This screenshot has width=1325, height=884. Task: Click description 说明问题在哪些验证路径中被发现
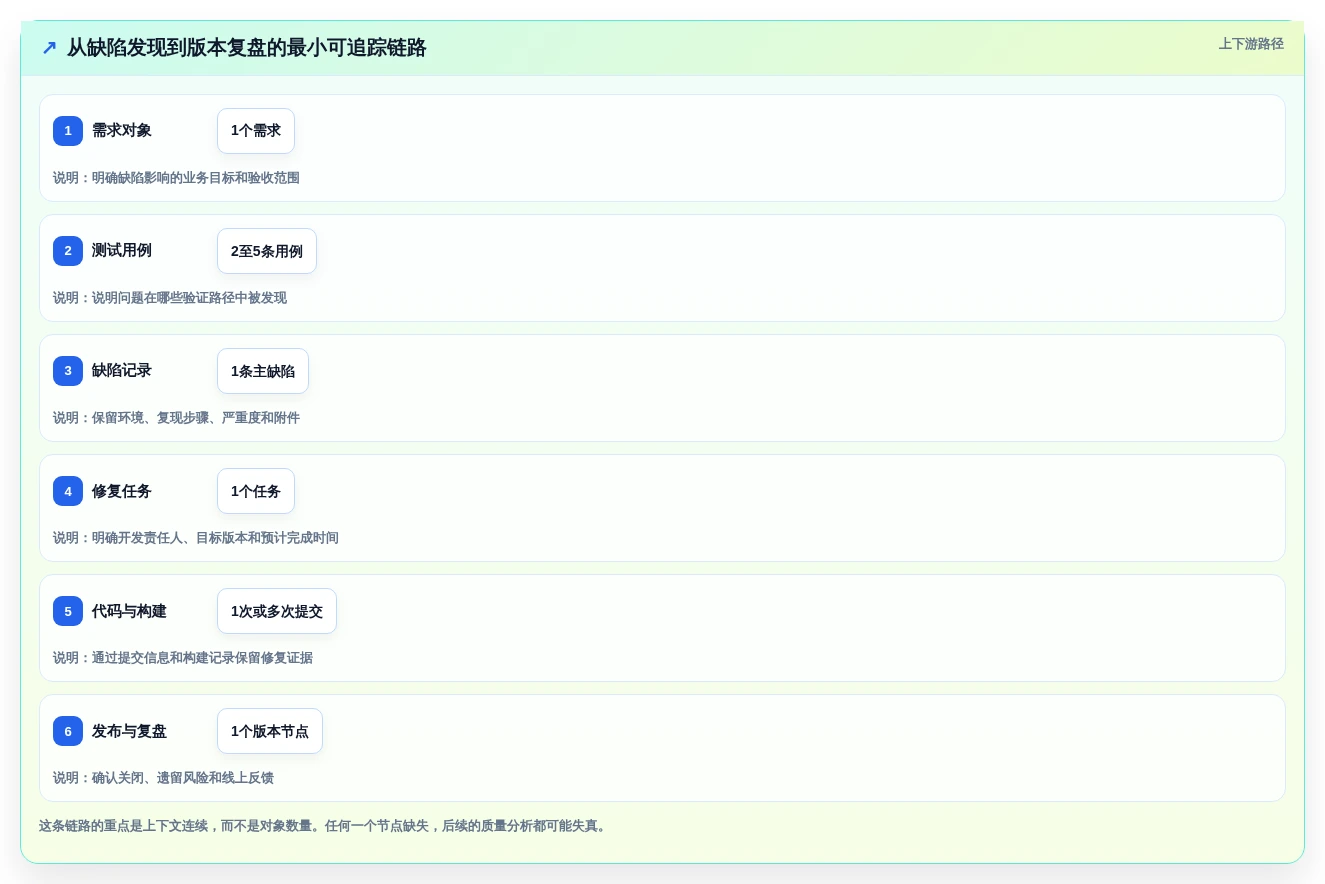[x=189, y=298]
